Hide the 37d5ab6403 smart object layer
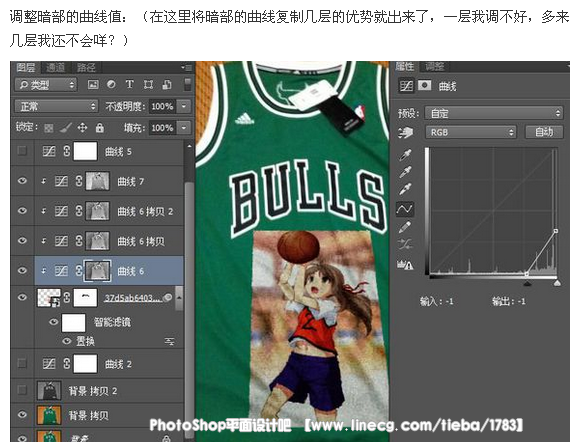The image size is (573, 442). 22,297
